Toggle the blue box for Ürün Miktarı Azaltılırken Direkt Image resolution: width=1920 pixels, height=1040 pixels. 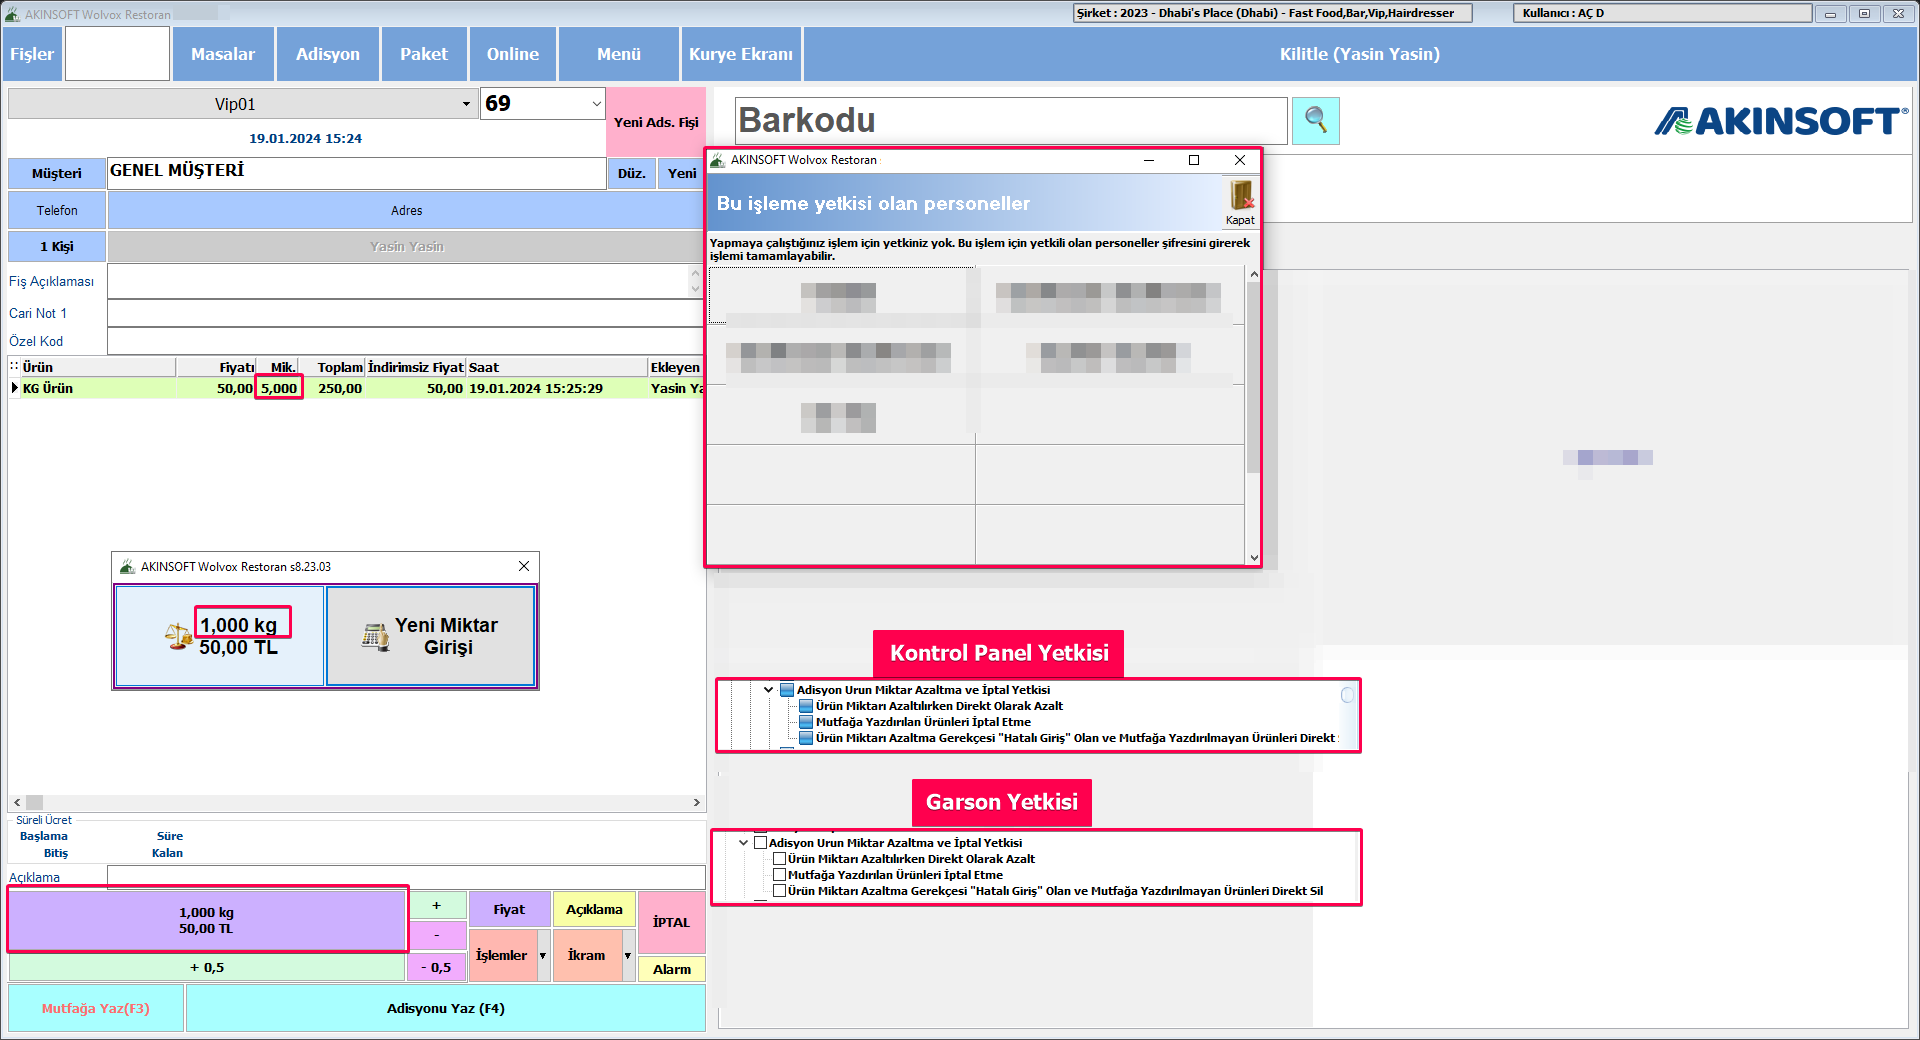806,706
